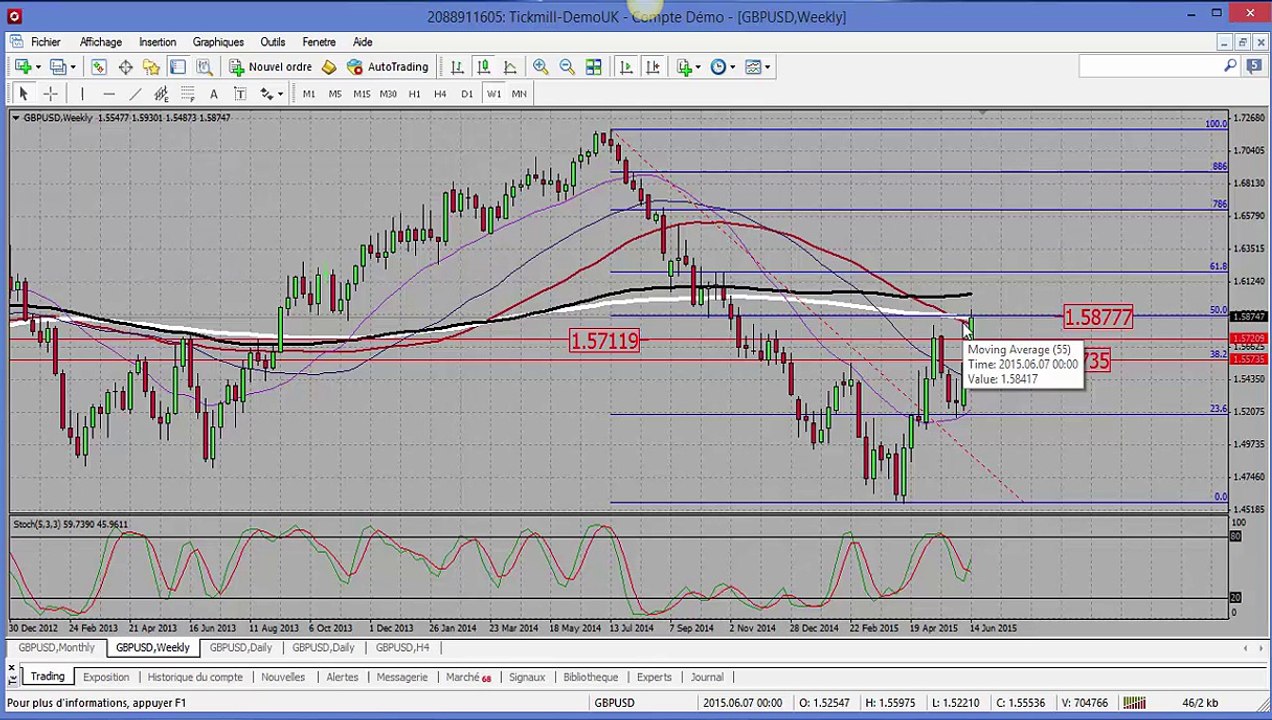
Task: Select the crosshair tool
Action: pos(50,94)
